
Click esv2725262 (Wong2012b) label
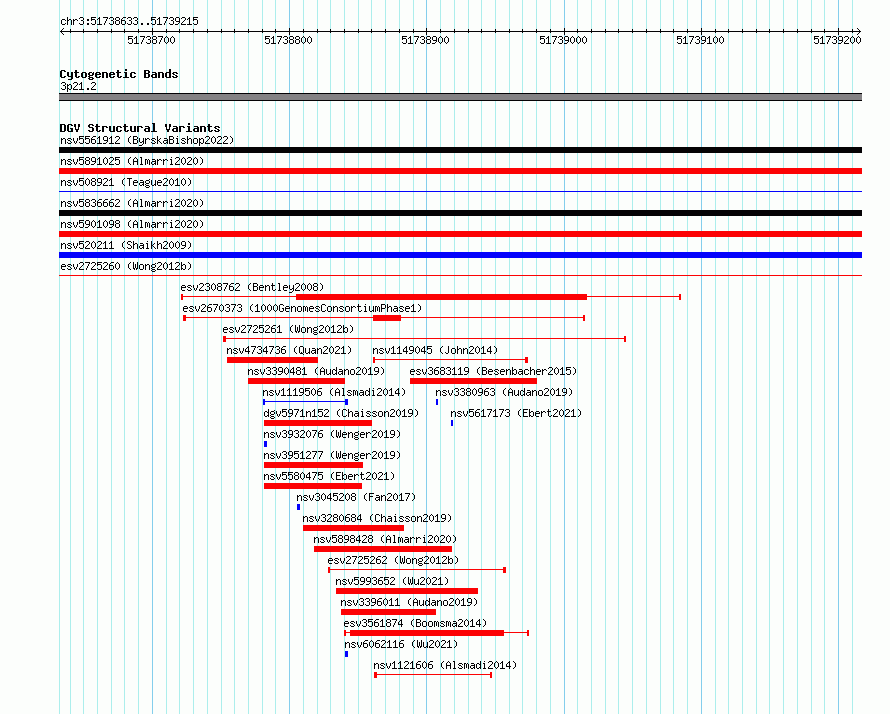393,560
